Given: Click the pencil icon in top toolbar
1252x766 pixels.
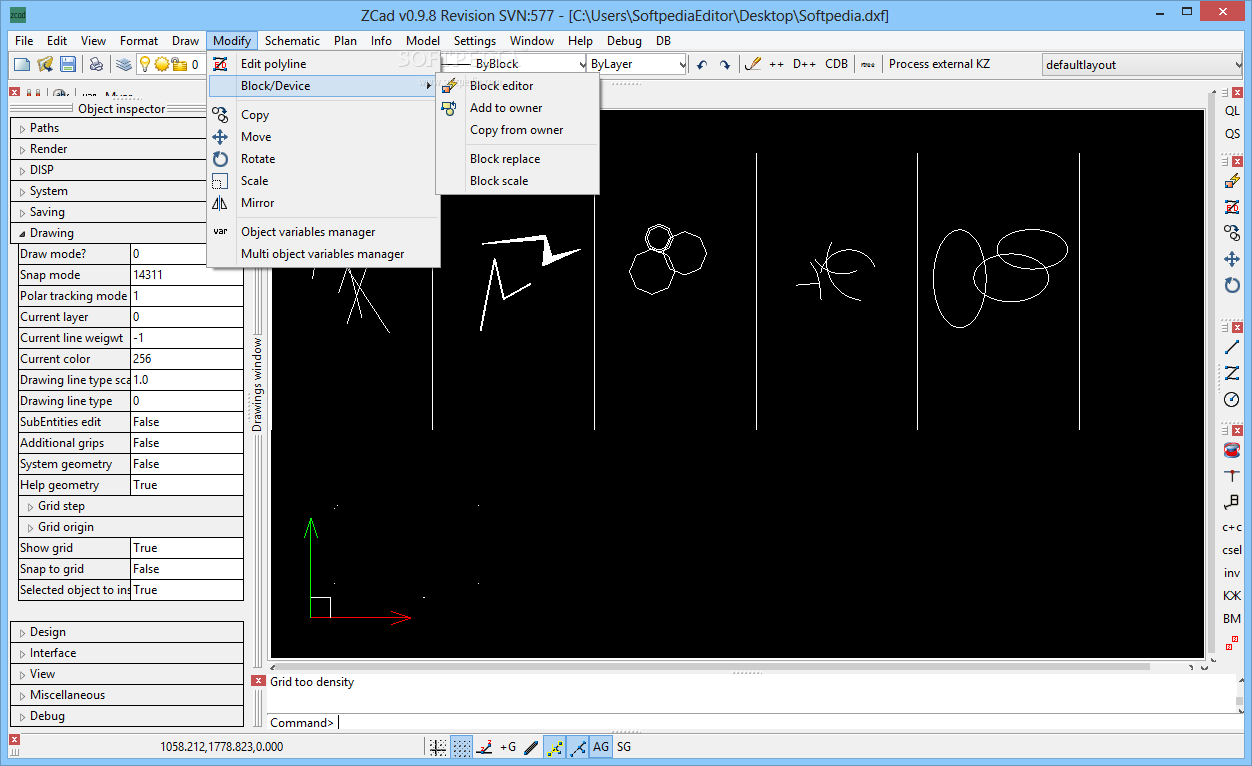Looking at the screenshot, I should (x=753, y=64).
